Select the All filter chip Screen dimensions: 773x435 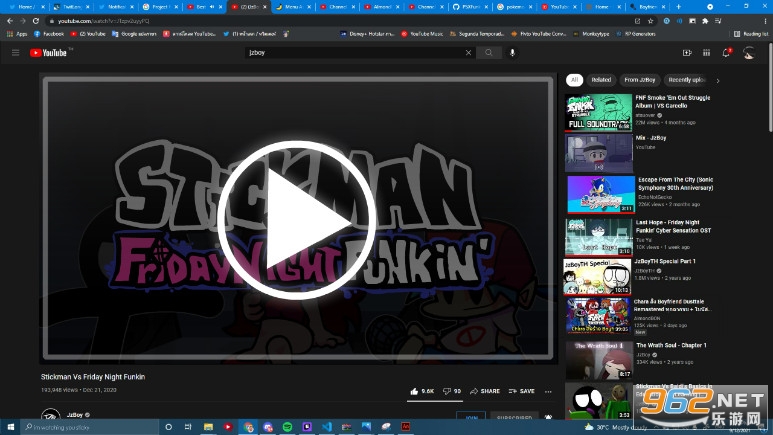tap(574, 80)
